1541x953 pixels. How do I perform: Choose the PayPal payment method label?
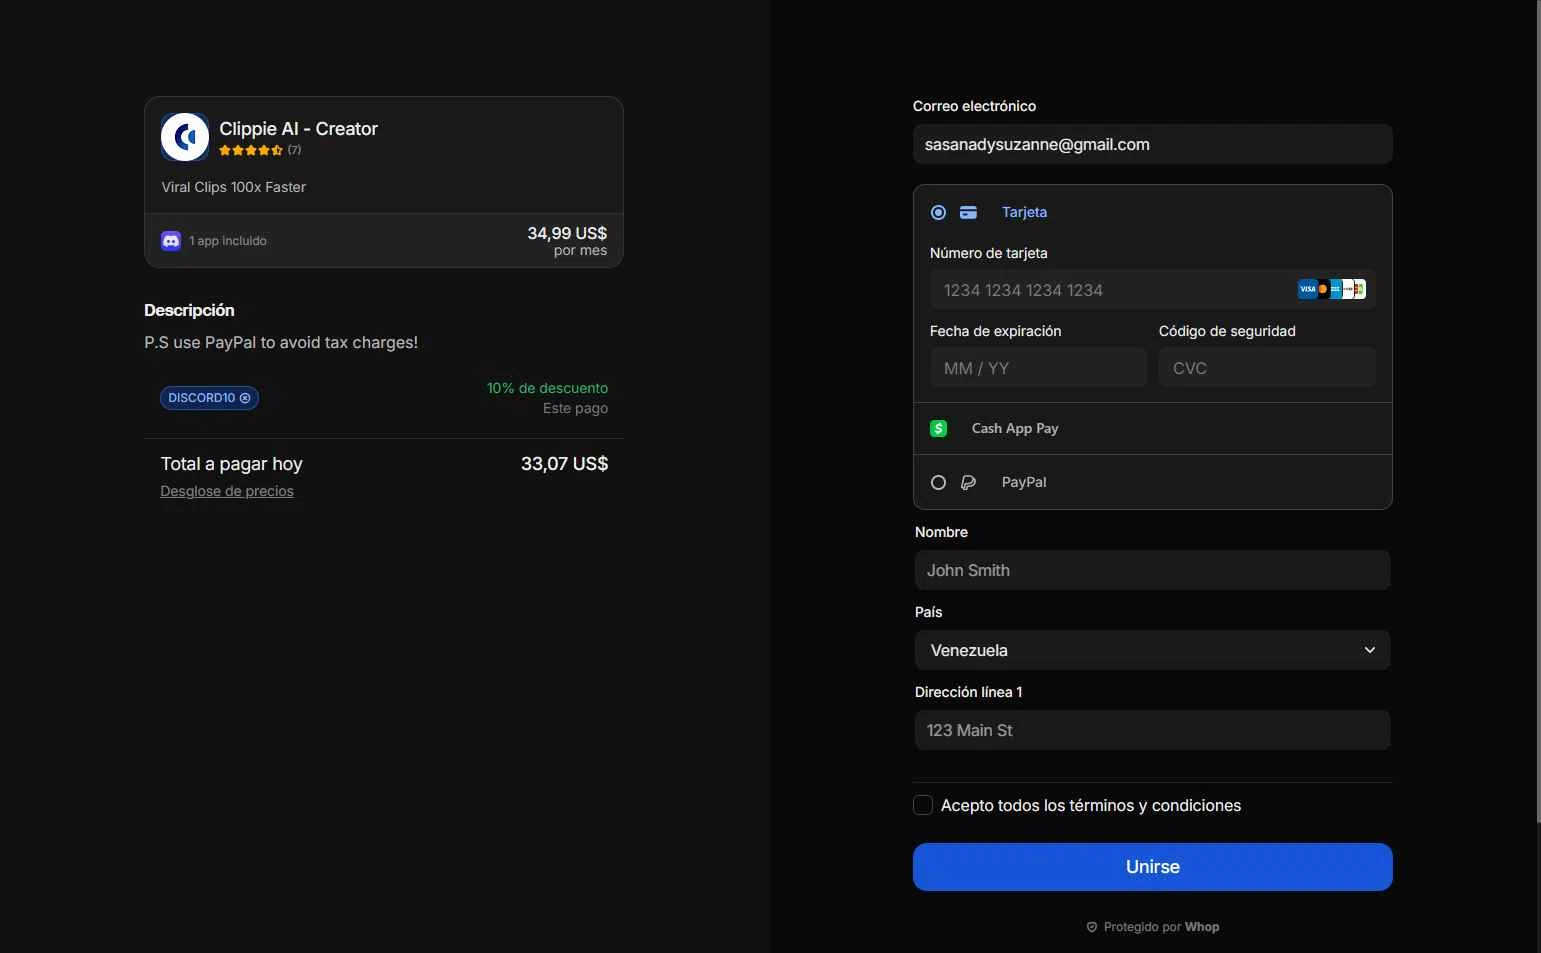coord(1024,482)
